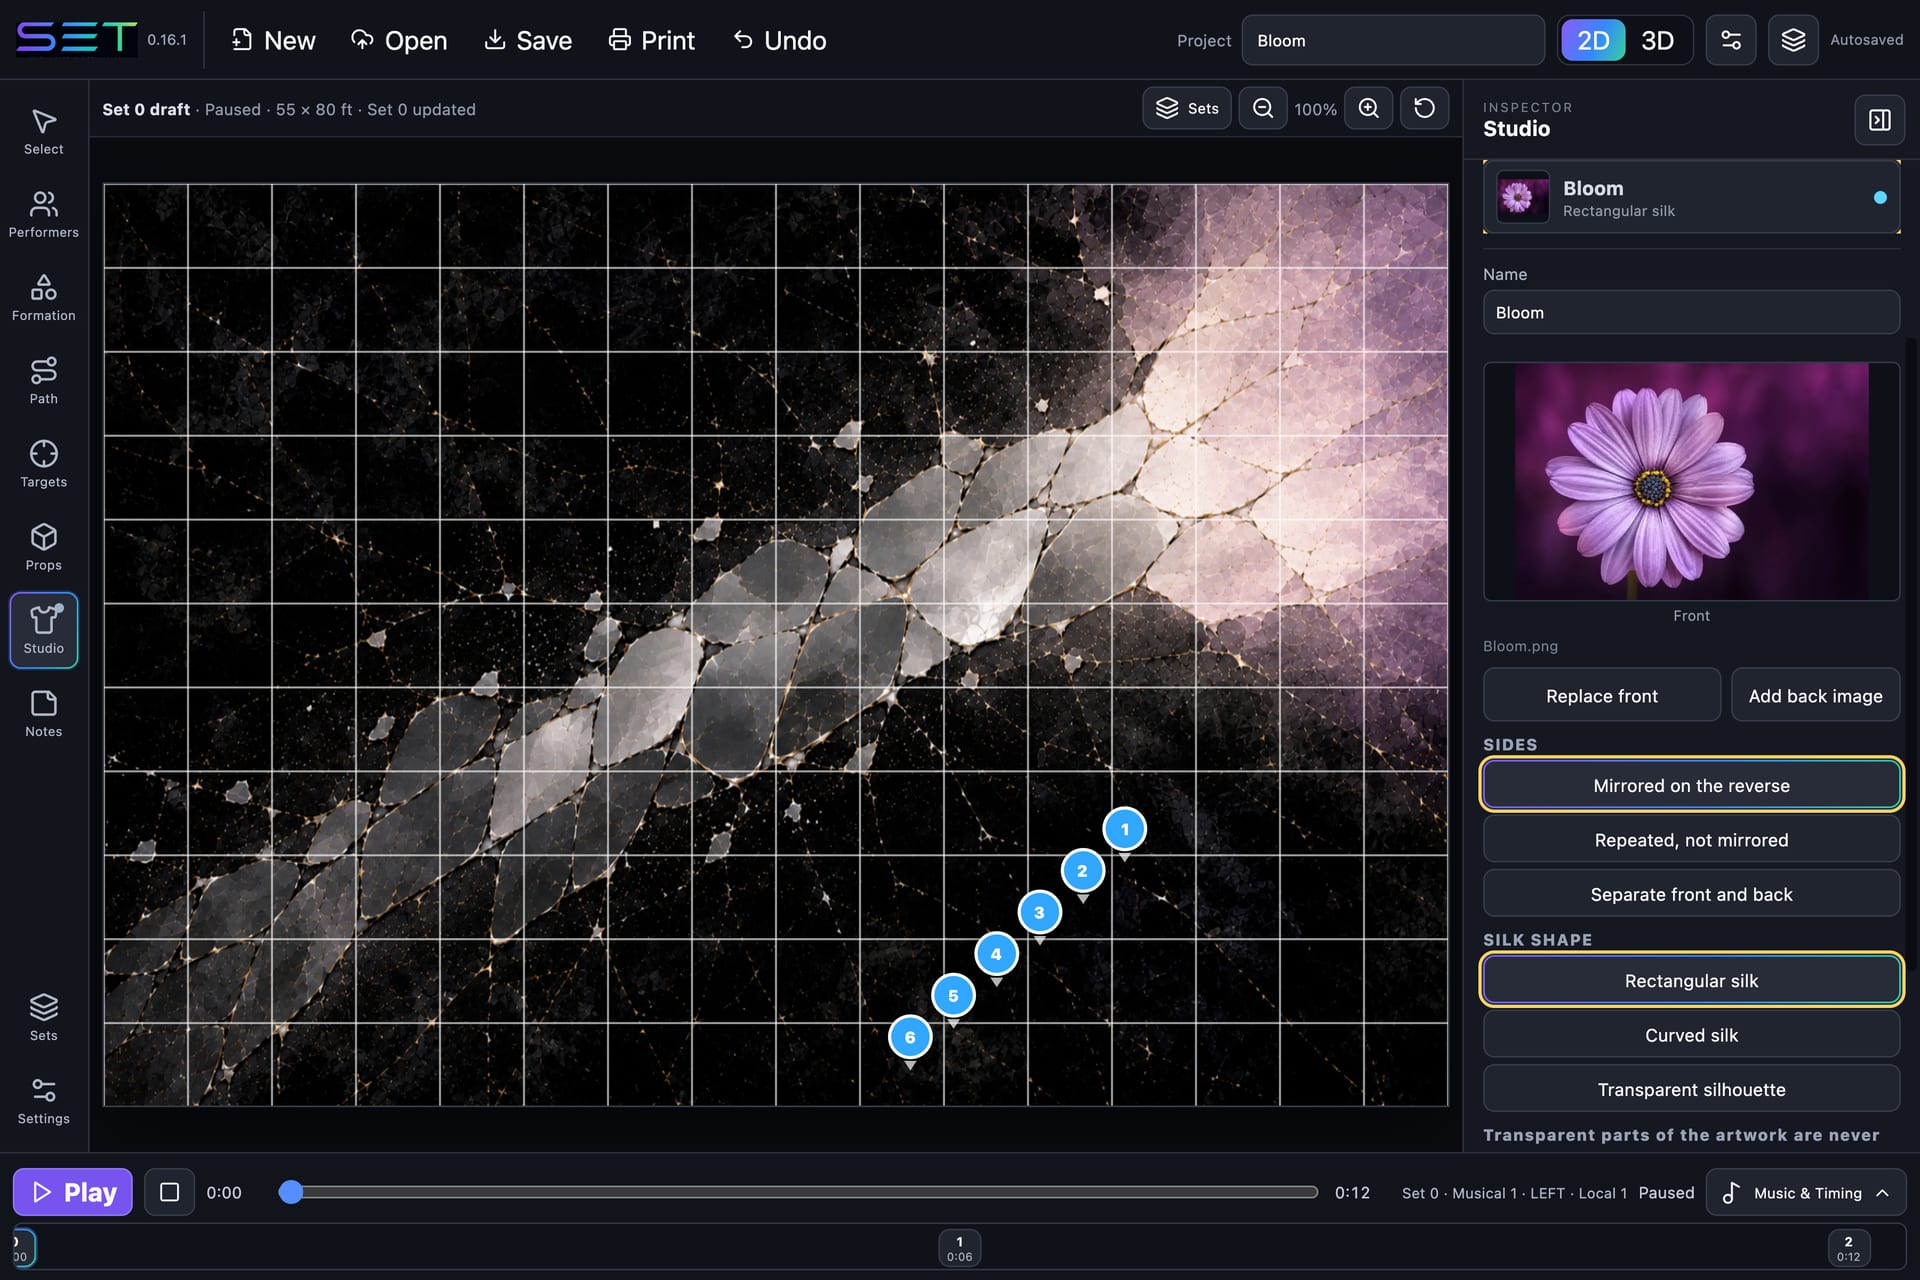Click the playback timeline slider handle

point(291,1192)
